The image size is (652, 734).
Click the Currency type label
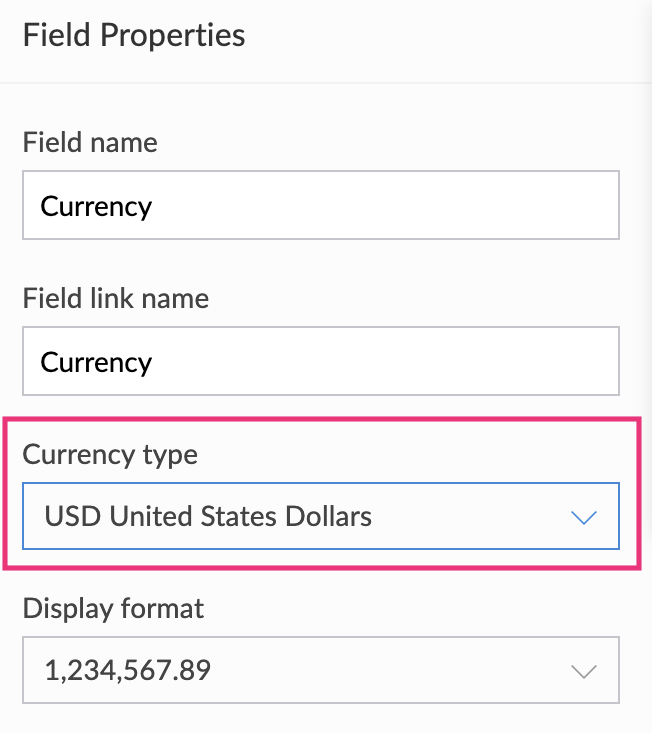[x=110, y=454]
